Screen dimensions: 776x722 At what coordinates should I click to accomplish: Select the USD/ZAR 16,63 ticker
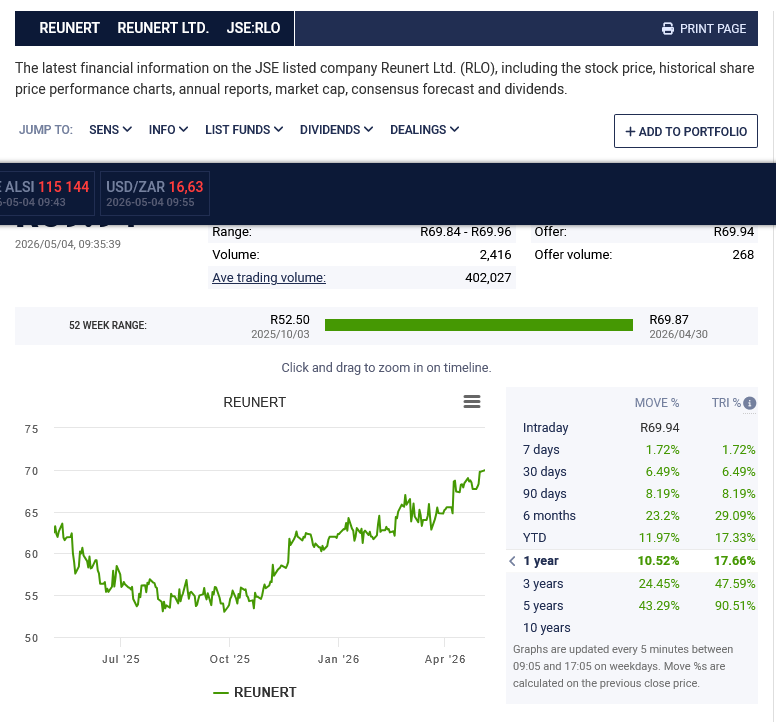(x=155, y=193)
